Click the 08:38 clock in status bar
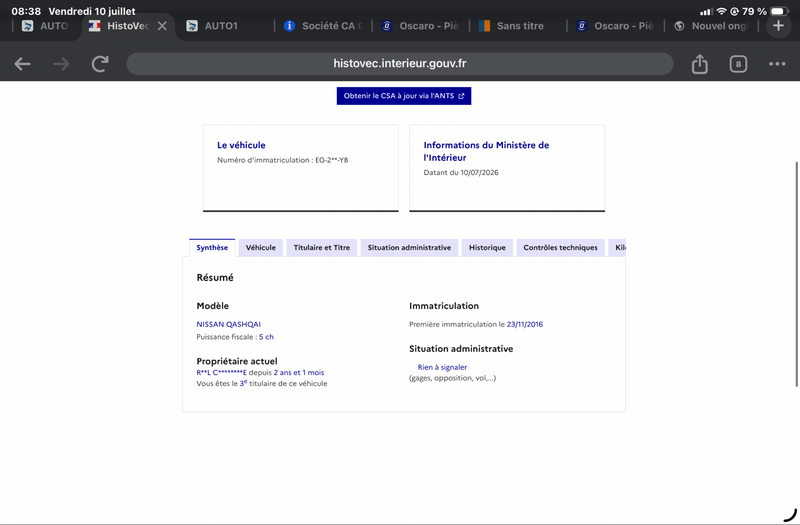Image resolution: width=800 pixels, height=525 pixels. pyautogui.click(x=26, y=11)
